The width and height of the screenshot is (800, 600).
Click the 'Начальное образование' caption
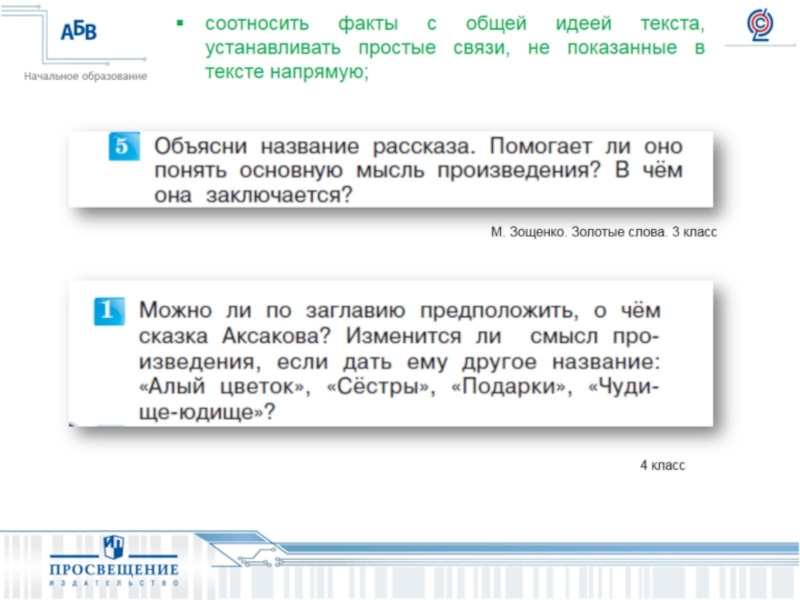pos(86,76)
